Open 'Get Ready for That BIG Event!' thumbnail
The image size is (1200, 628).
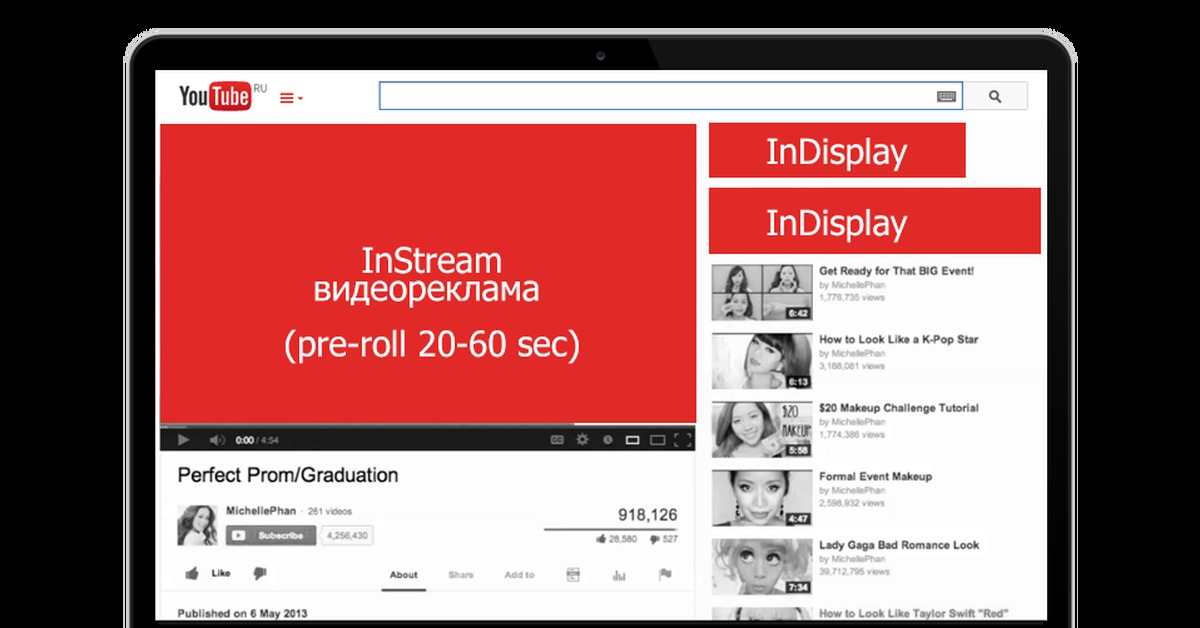click(x=761, y=292)
